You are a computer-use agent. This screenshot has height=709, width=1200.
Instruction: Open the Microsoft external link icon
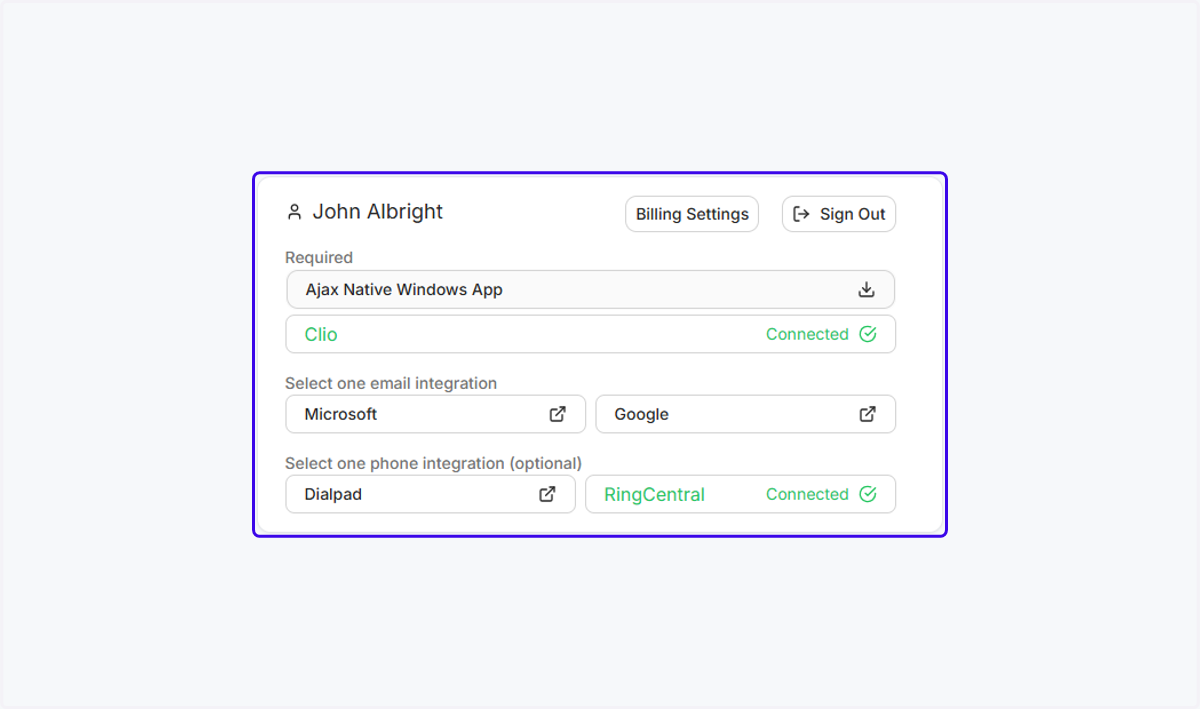coord(558,414)
